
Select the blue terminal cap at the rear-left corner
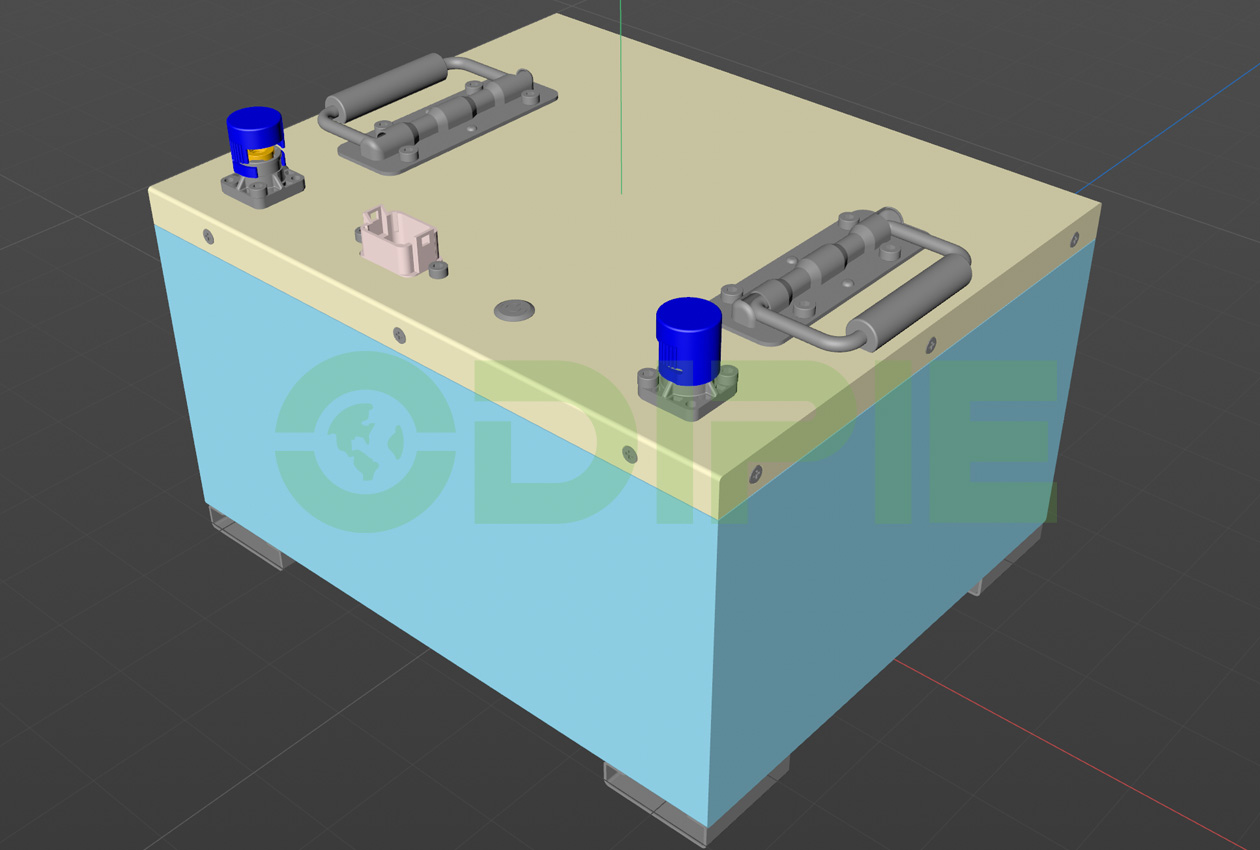[x=253, y=135]
